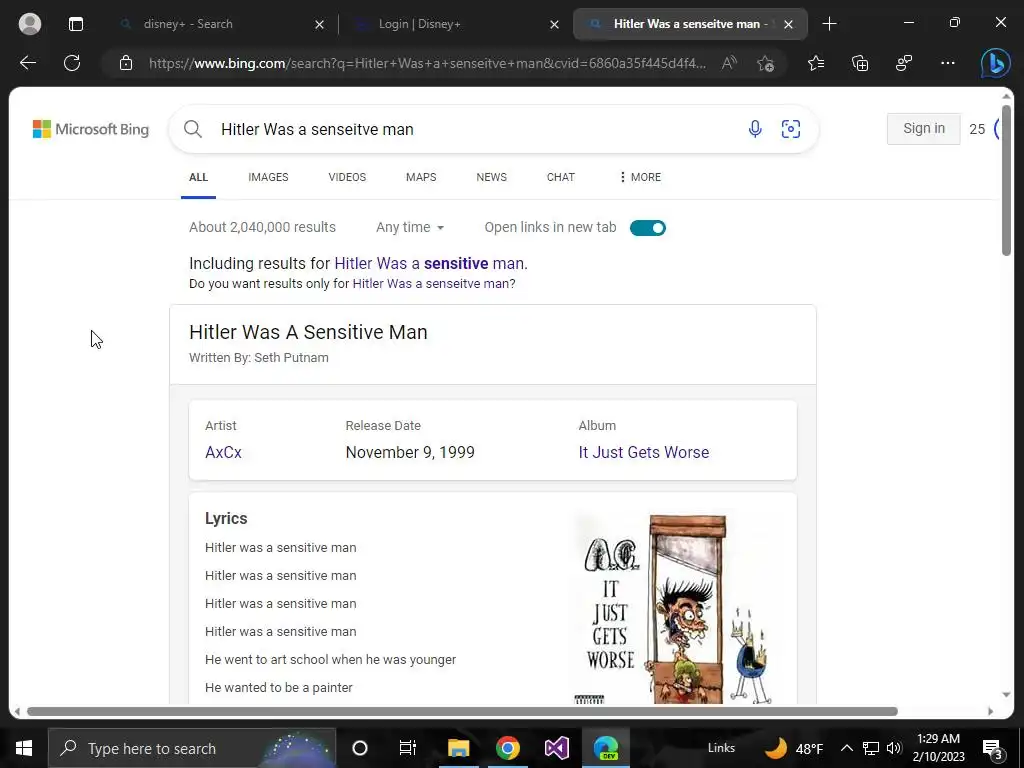Click the Windows taskbar search box
1024x768 pixels.
pyautogui.click(x=192, y=748)
